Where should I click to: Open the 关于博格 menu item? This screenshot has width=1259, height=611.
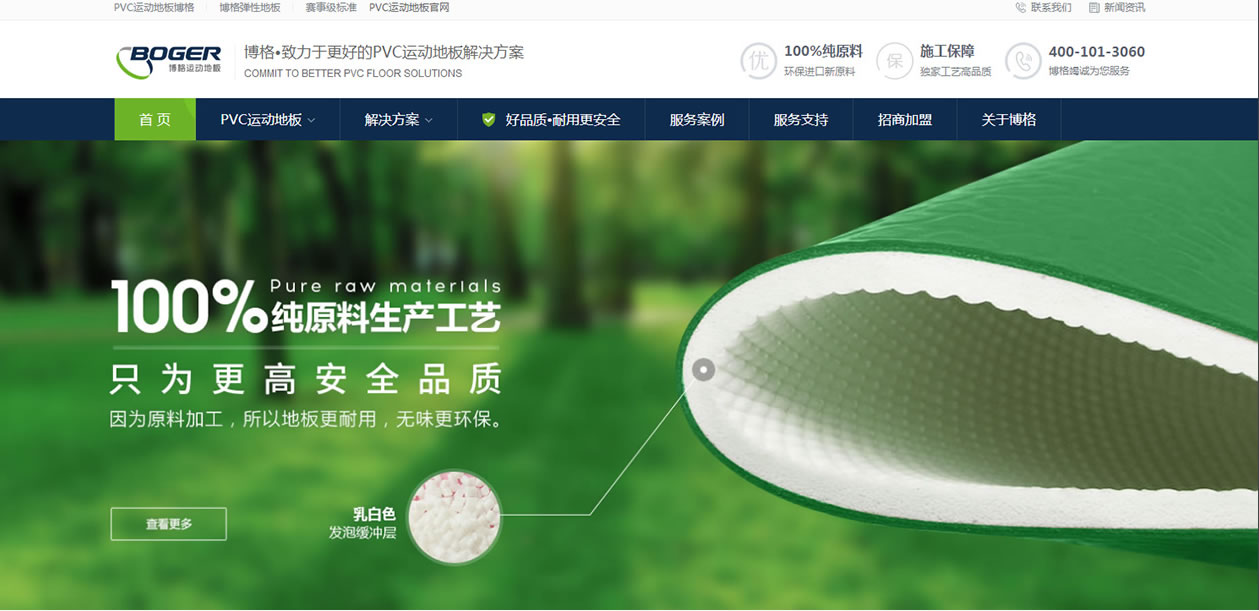click(x=1009, y=119)
